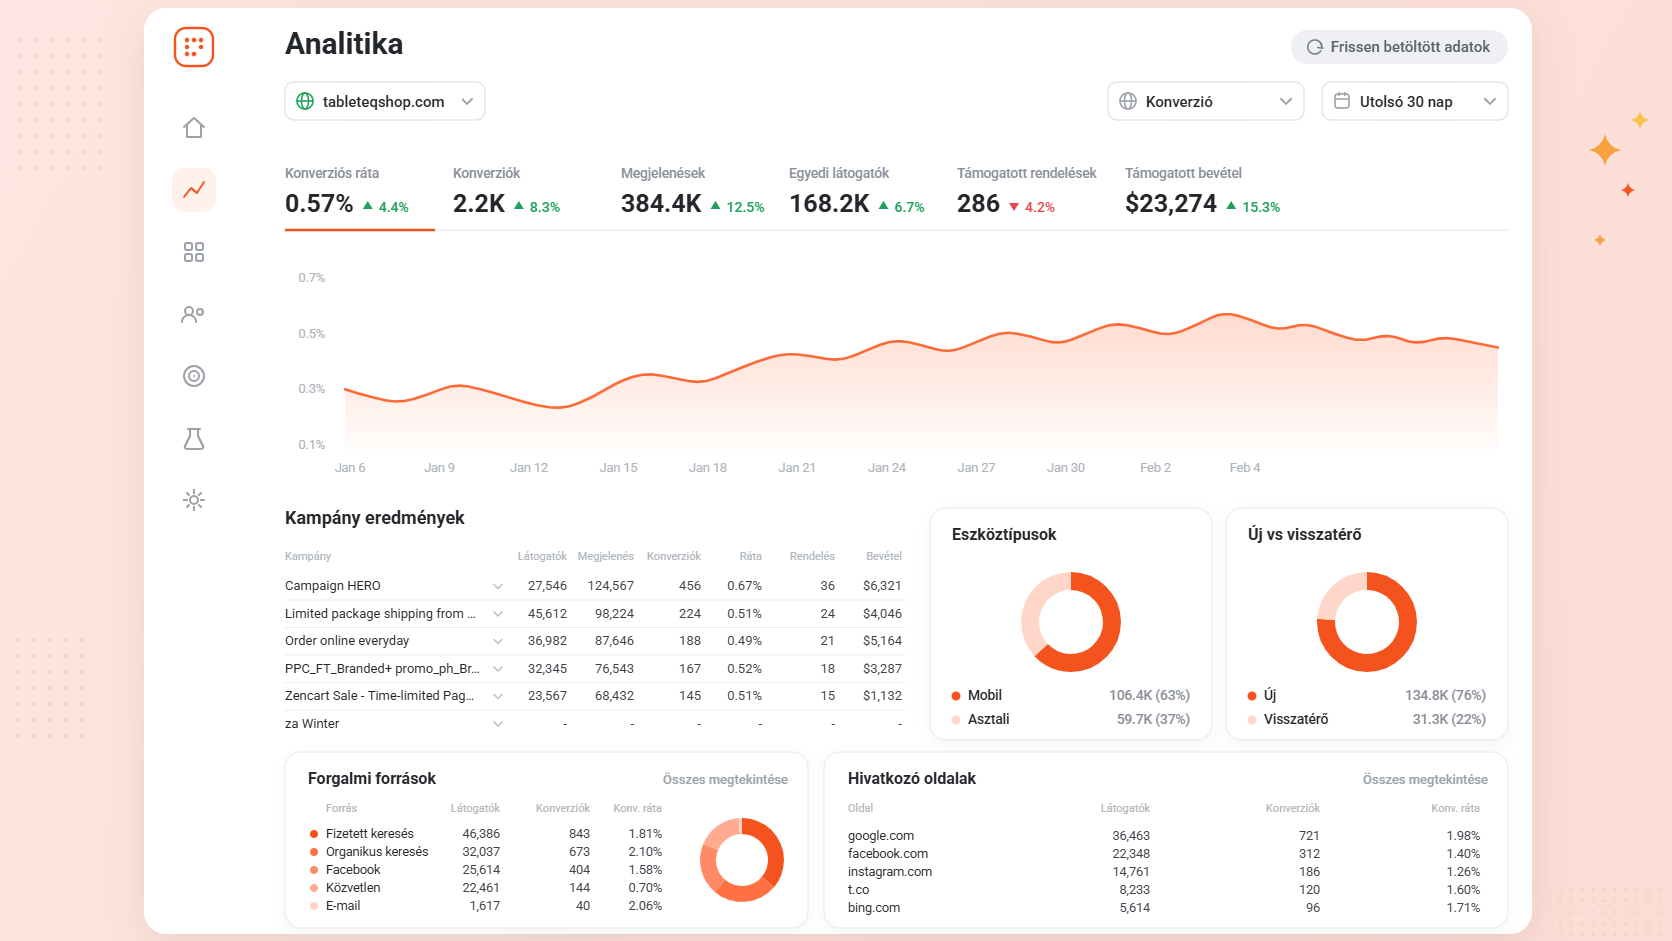
Task: Click the bing.com referrer row
Action: [1164, 908]
